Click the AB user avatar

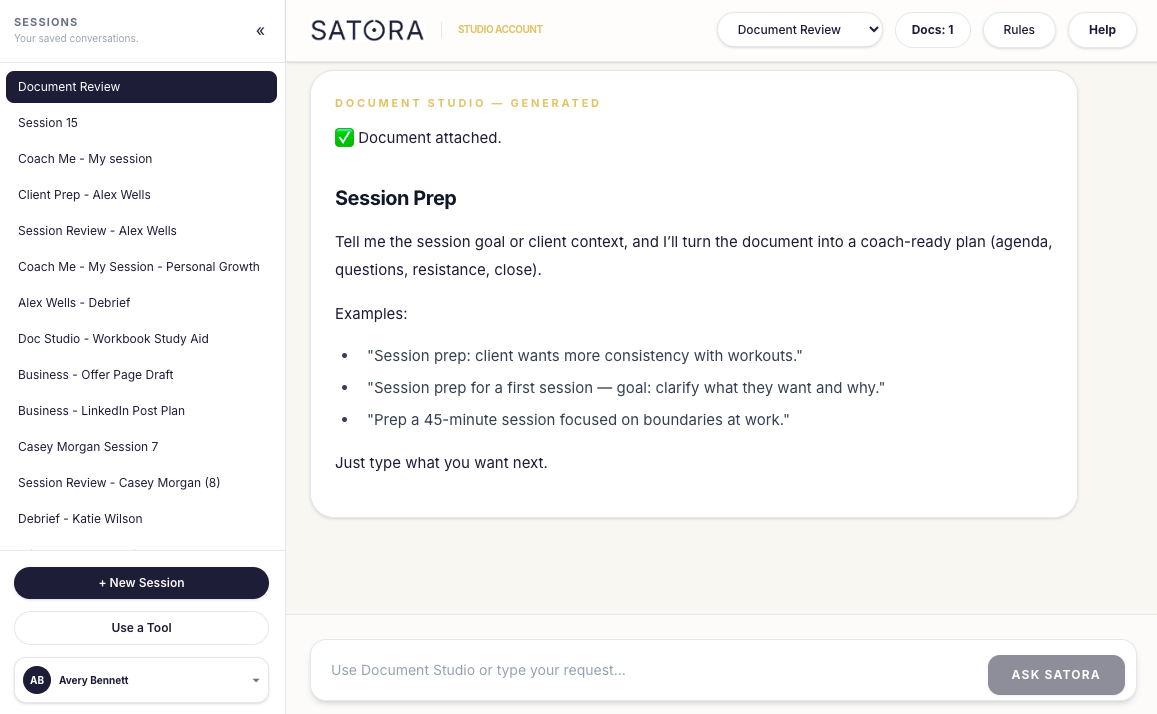click(37, 680)
